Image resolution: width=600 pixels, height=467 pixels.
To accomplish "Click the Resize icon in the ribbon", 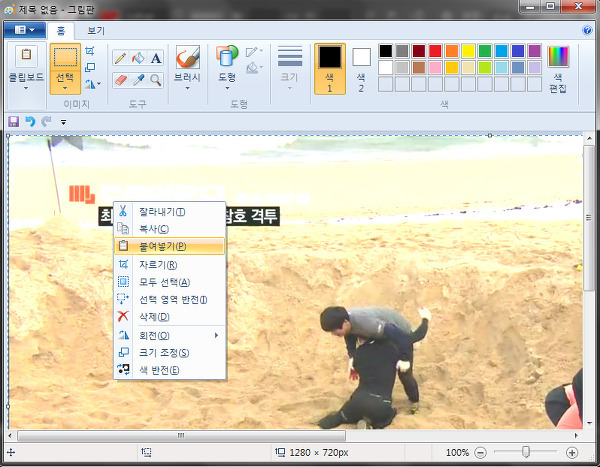I will [90, 67].
